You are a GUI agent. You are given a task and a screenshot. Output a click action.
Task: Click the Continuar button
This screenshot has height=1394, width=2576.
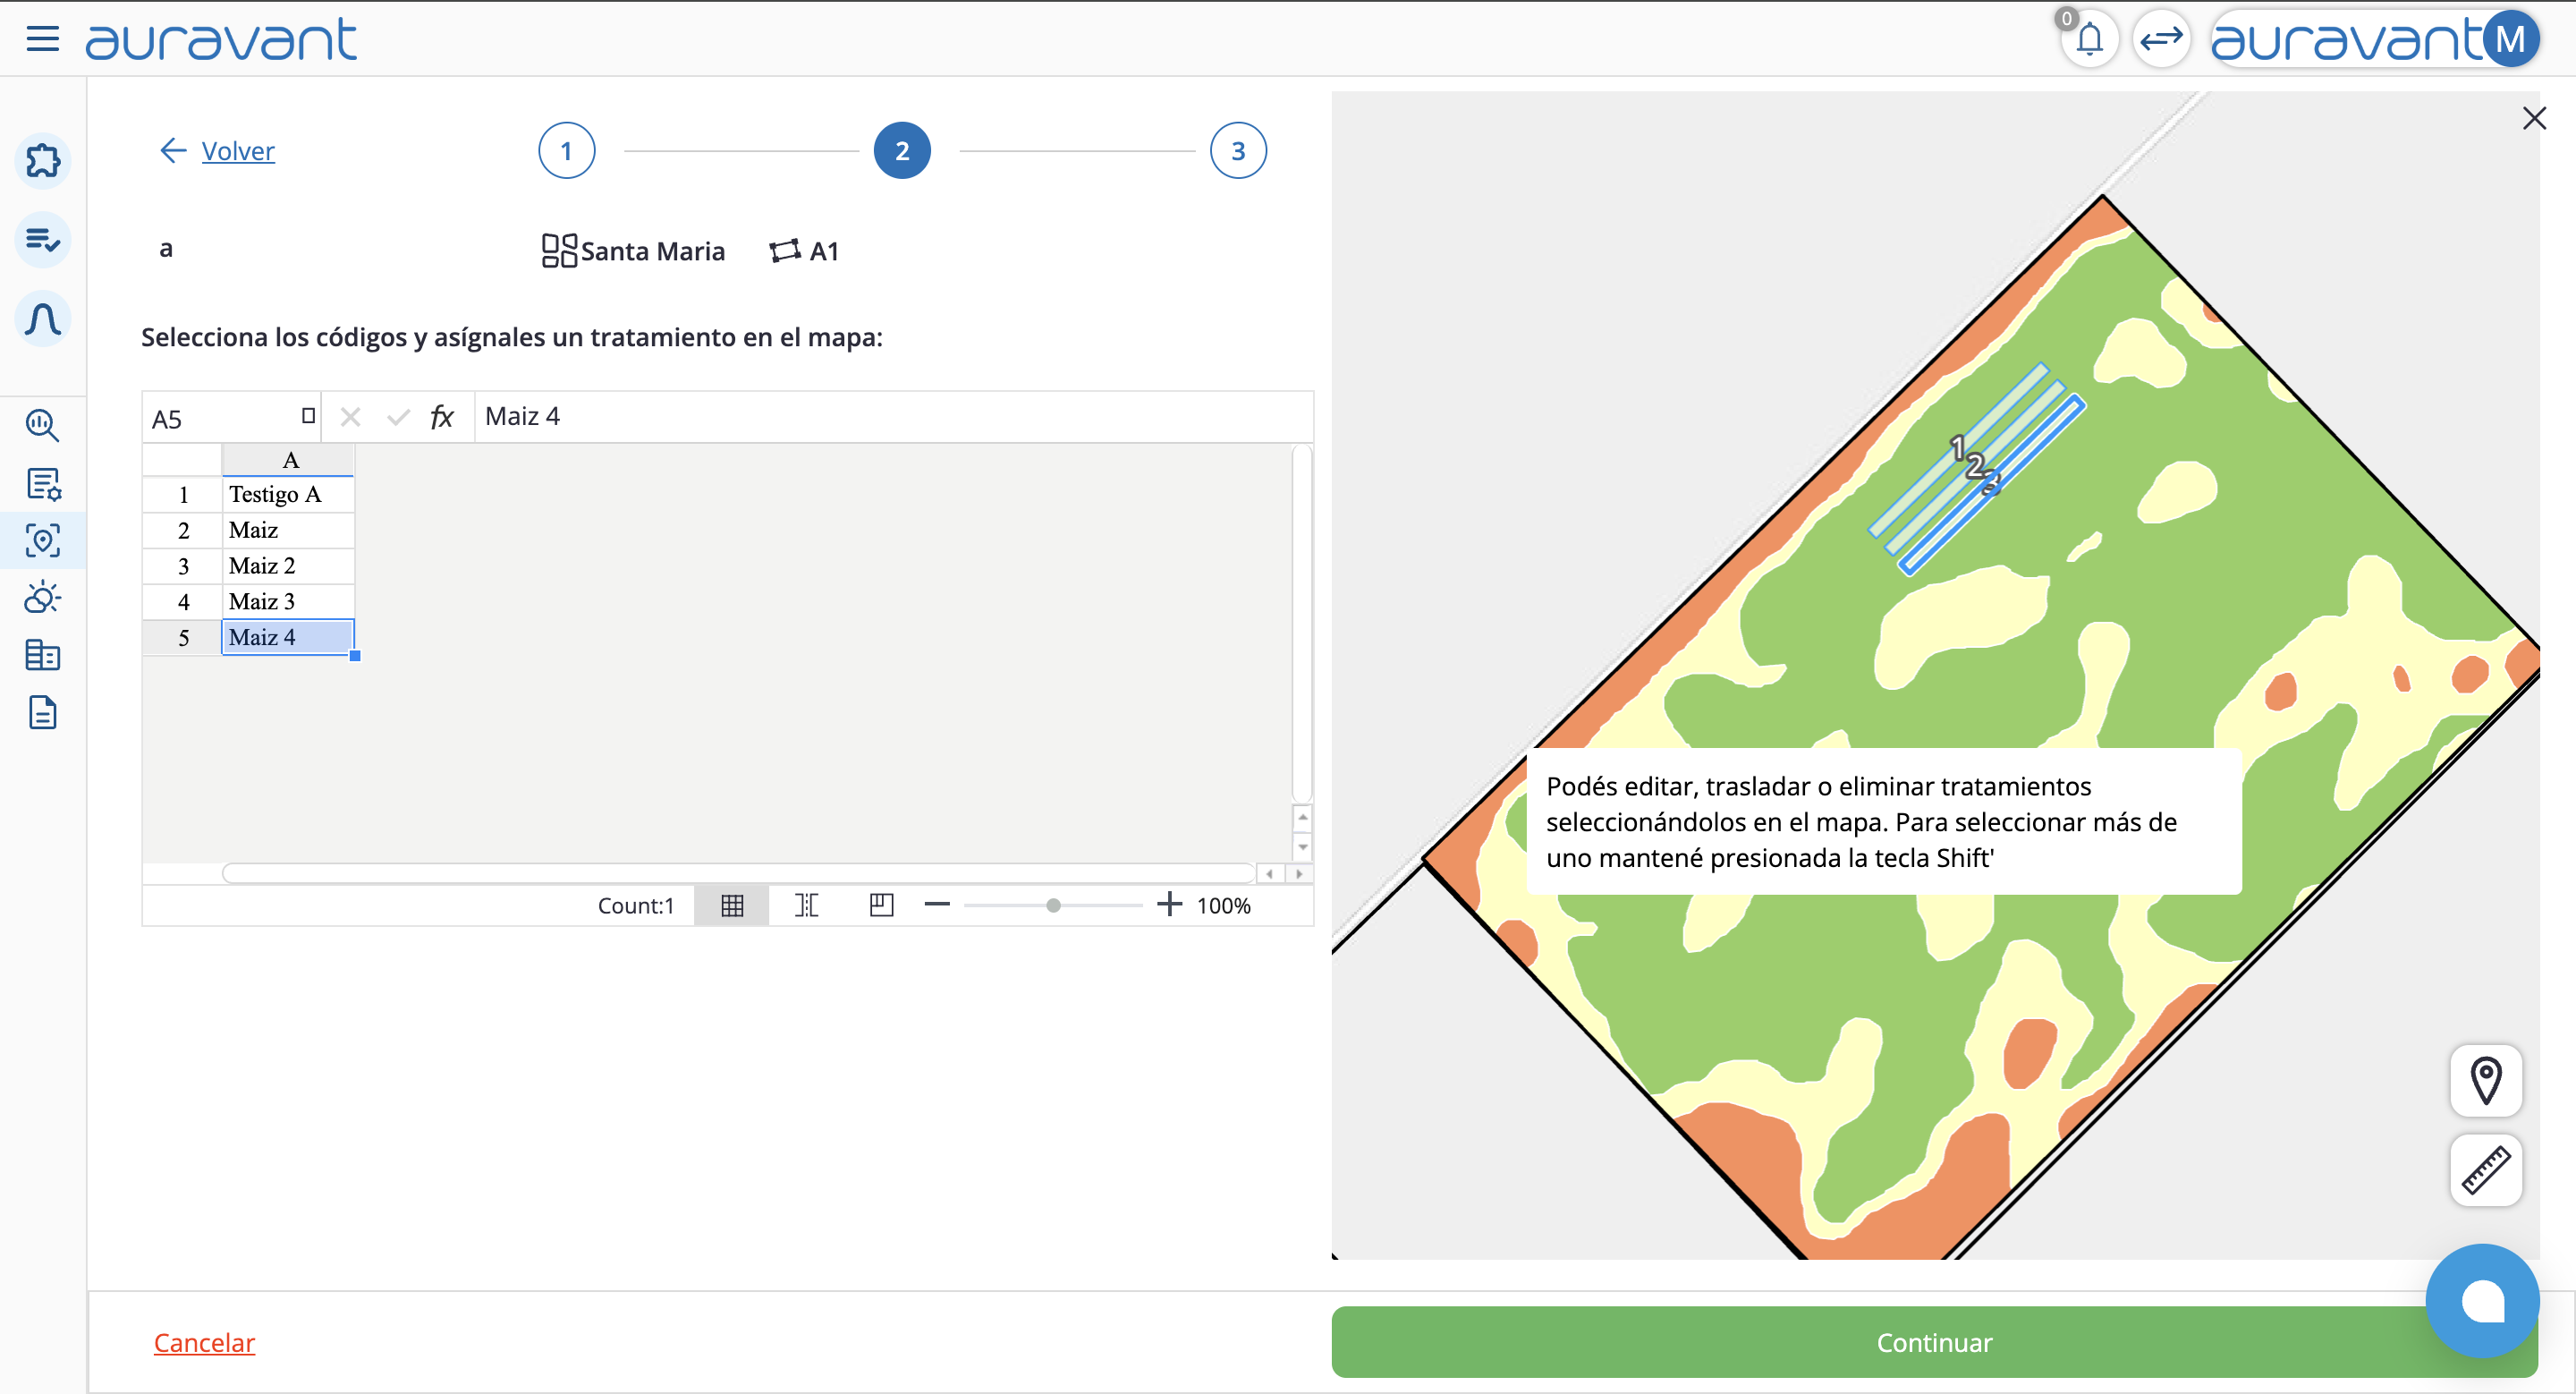point(1933,1342)
